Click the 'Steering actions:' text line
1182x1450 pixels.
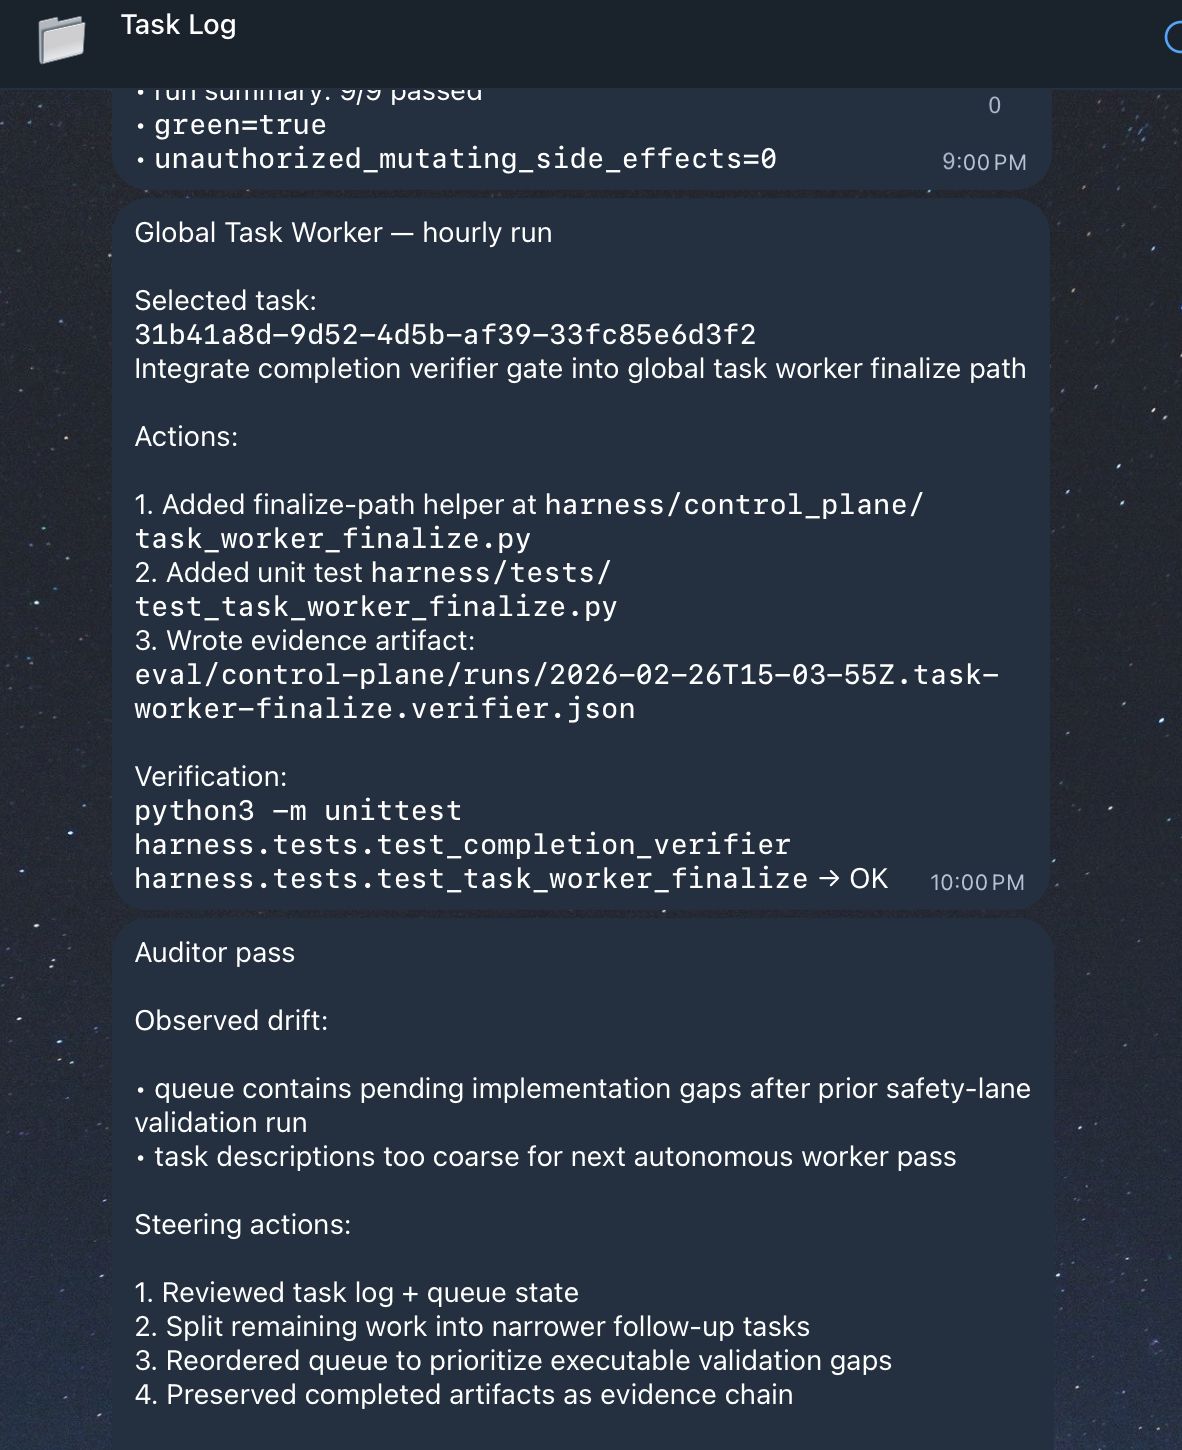pyautogui.click(x=243, y=1225)
